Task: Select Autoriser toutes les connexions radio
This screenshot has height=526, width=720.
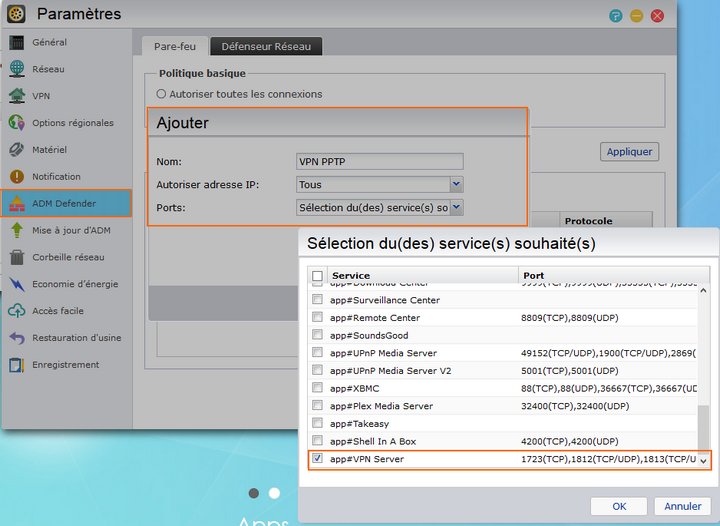Action: coord(162,94)
